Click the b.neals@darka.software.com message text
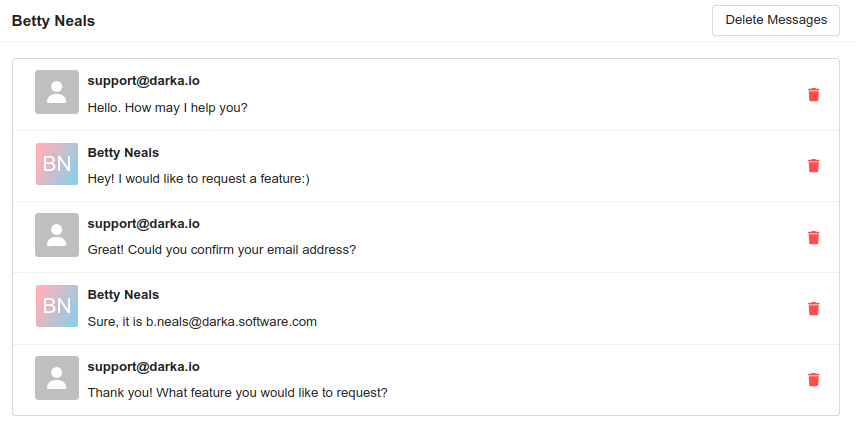Image resolution: width=856 pixels, height=432 pixels. [x=202, y=322]
